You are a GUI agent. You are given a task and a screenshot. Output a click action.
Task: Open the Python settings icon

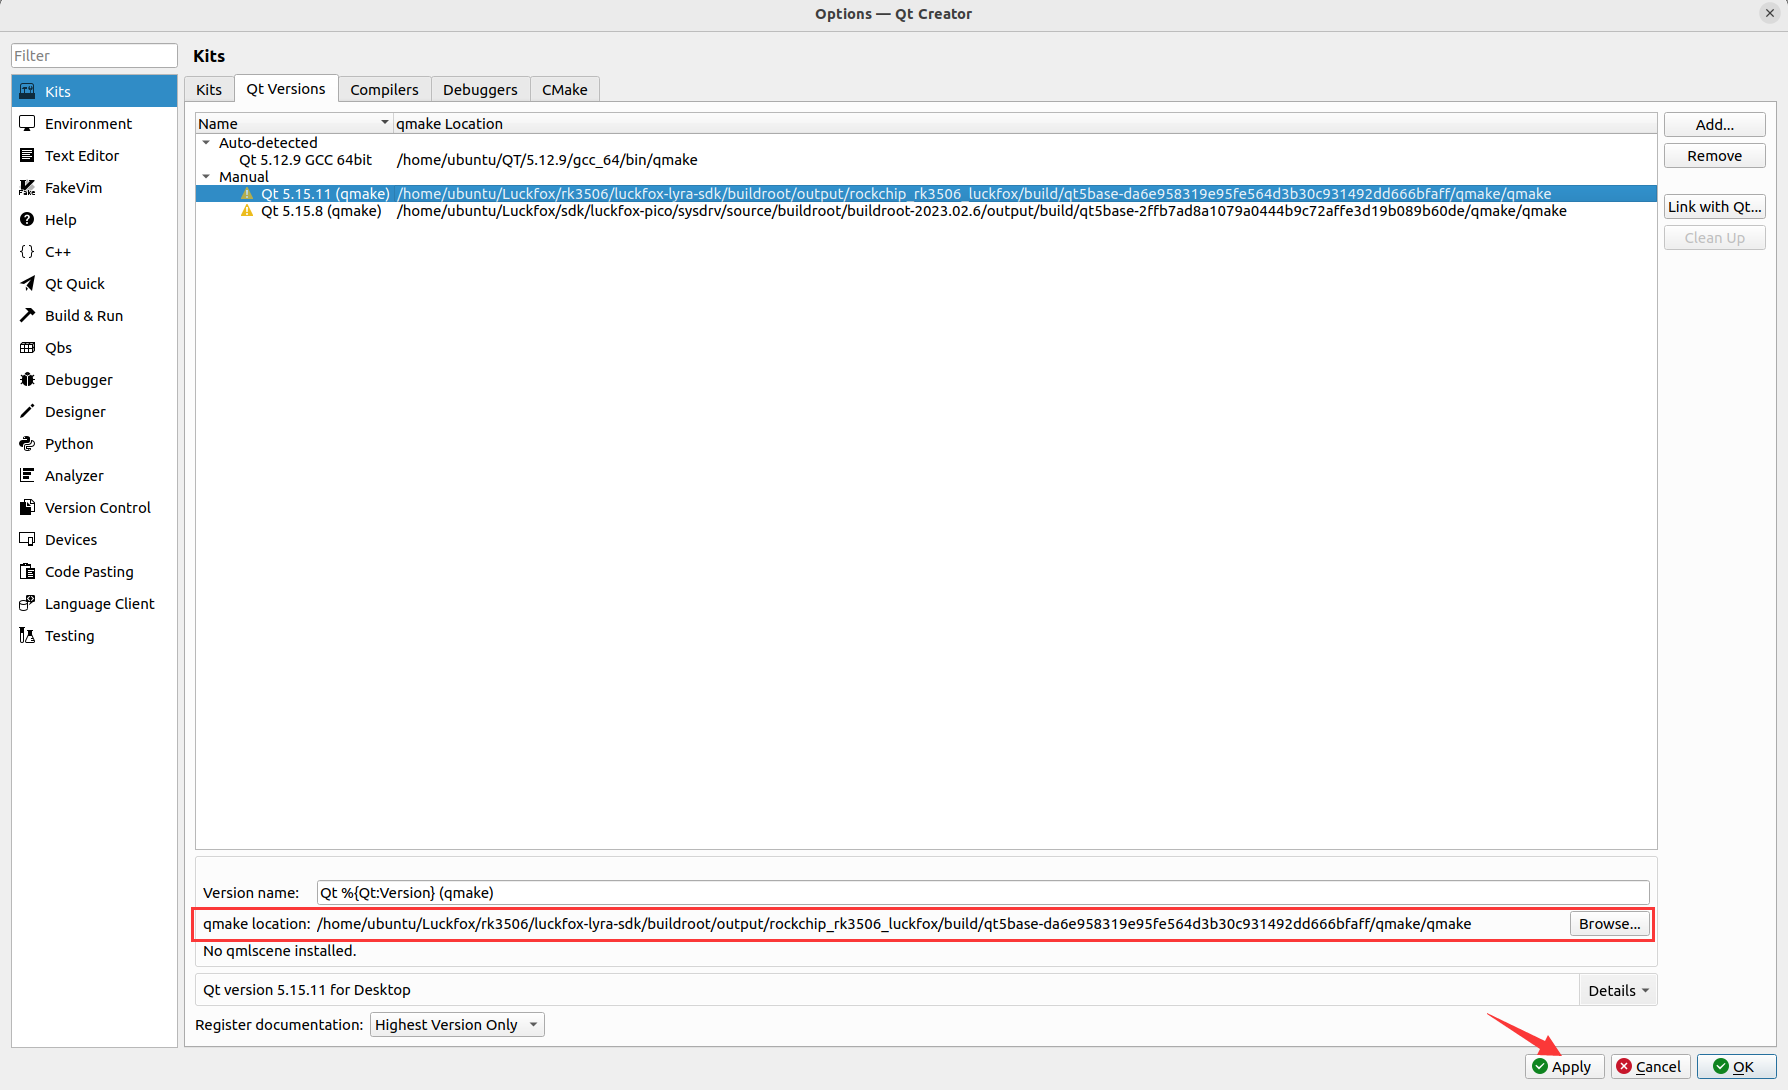[27, 443]
